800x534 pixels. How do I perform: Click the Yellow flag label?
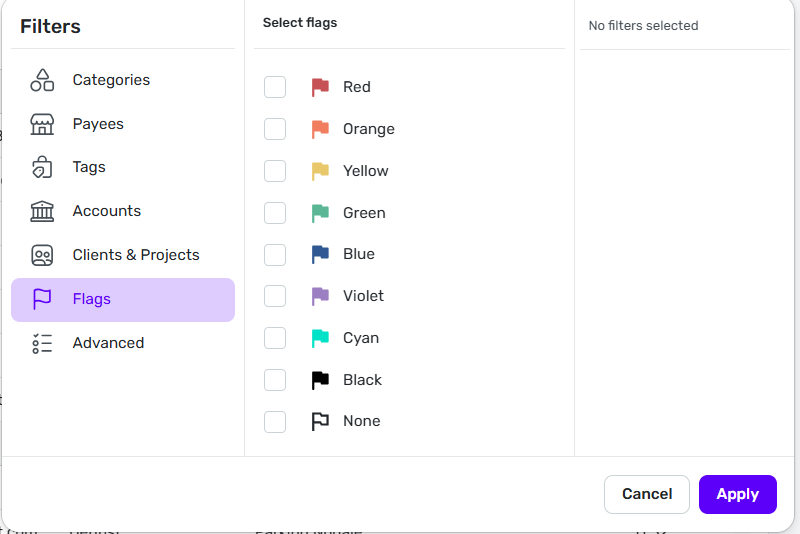[365, 171]
